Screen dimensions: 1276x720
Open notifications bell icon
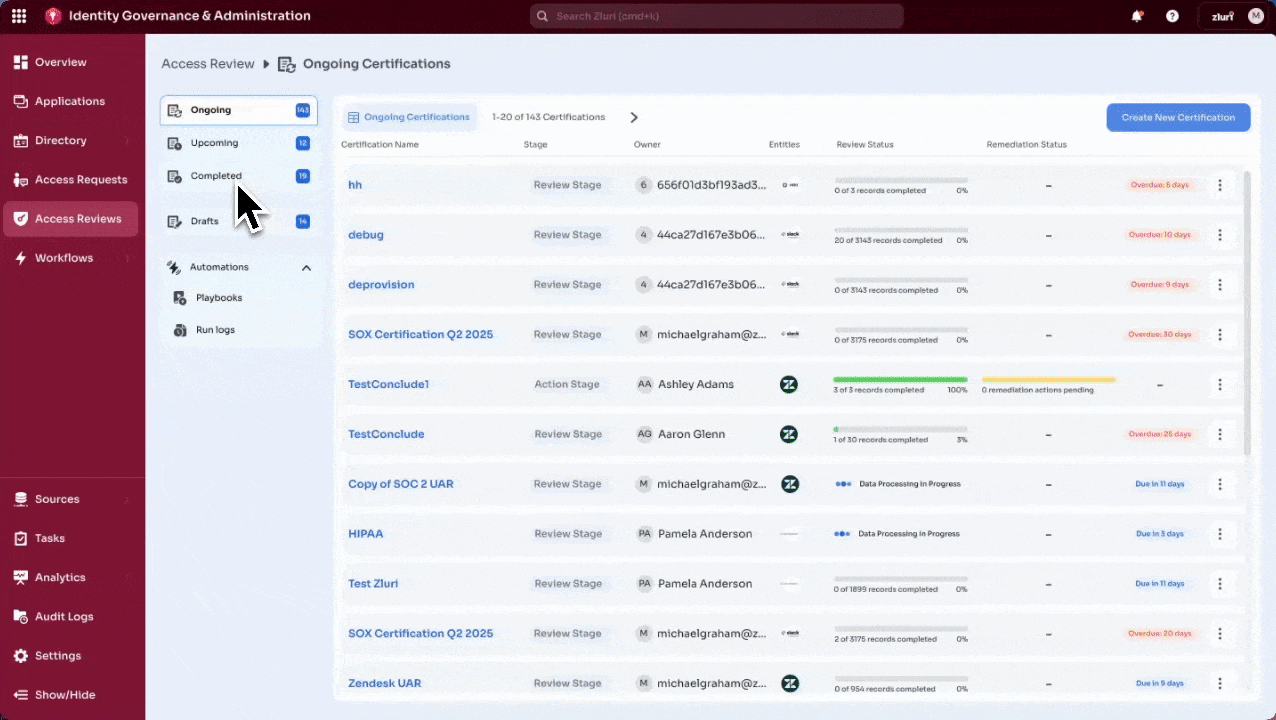pos(1137,16)
